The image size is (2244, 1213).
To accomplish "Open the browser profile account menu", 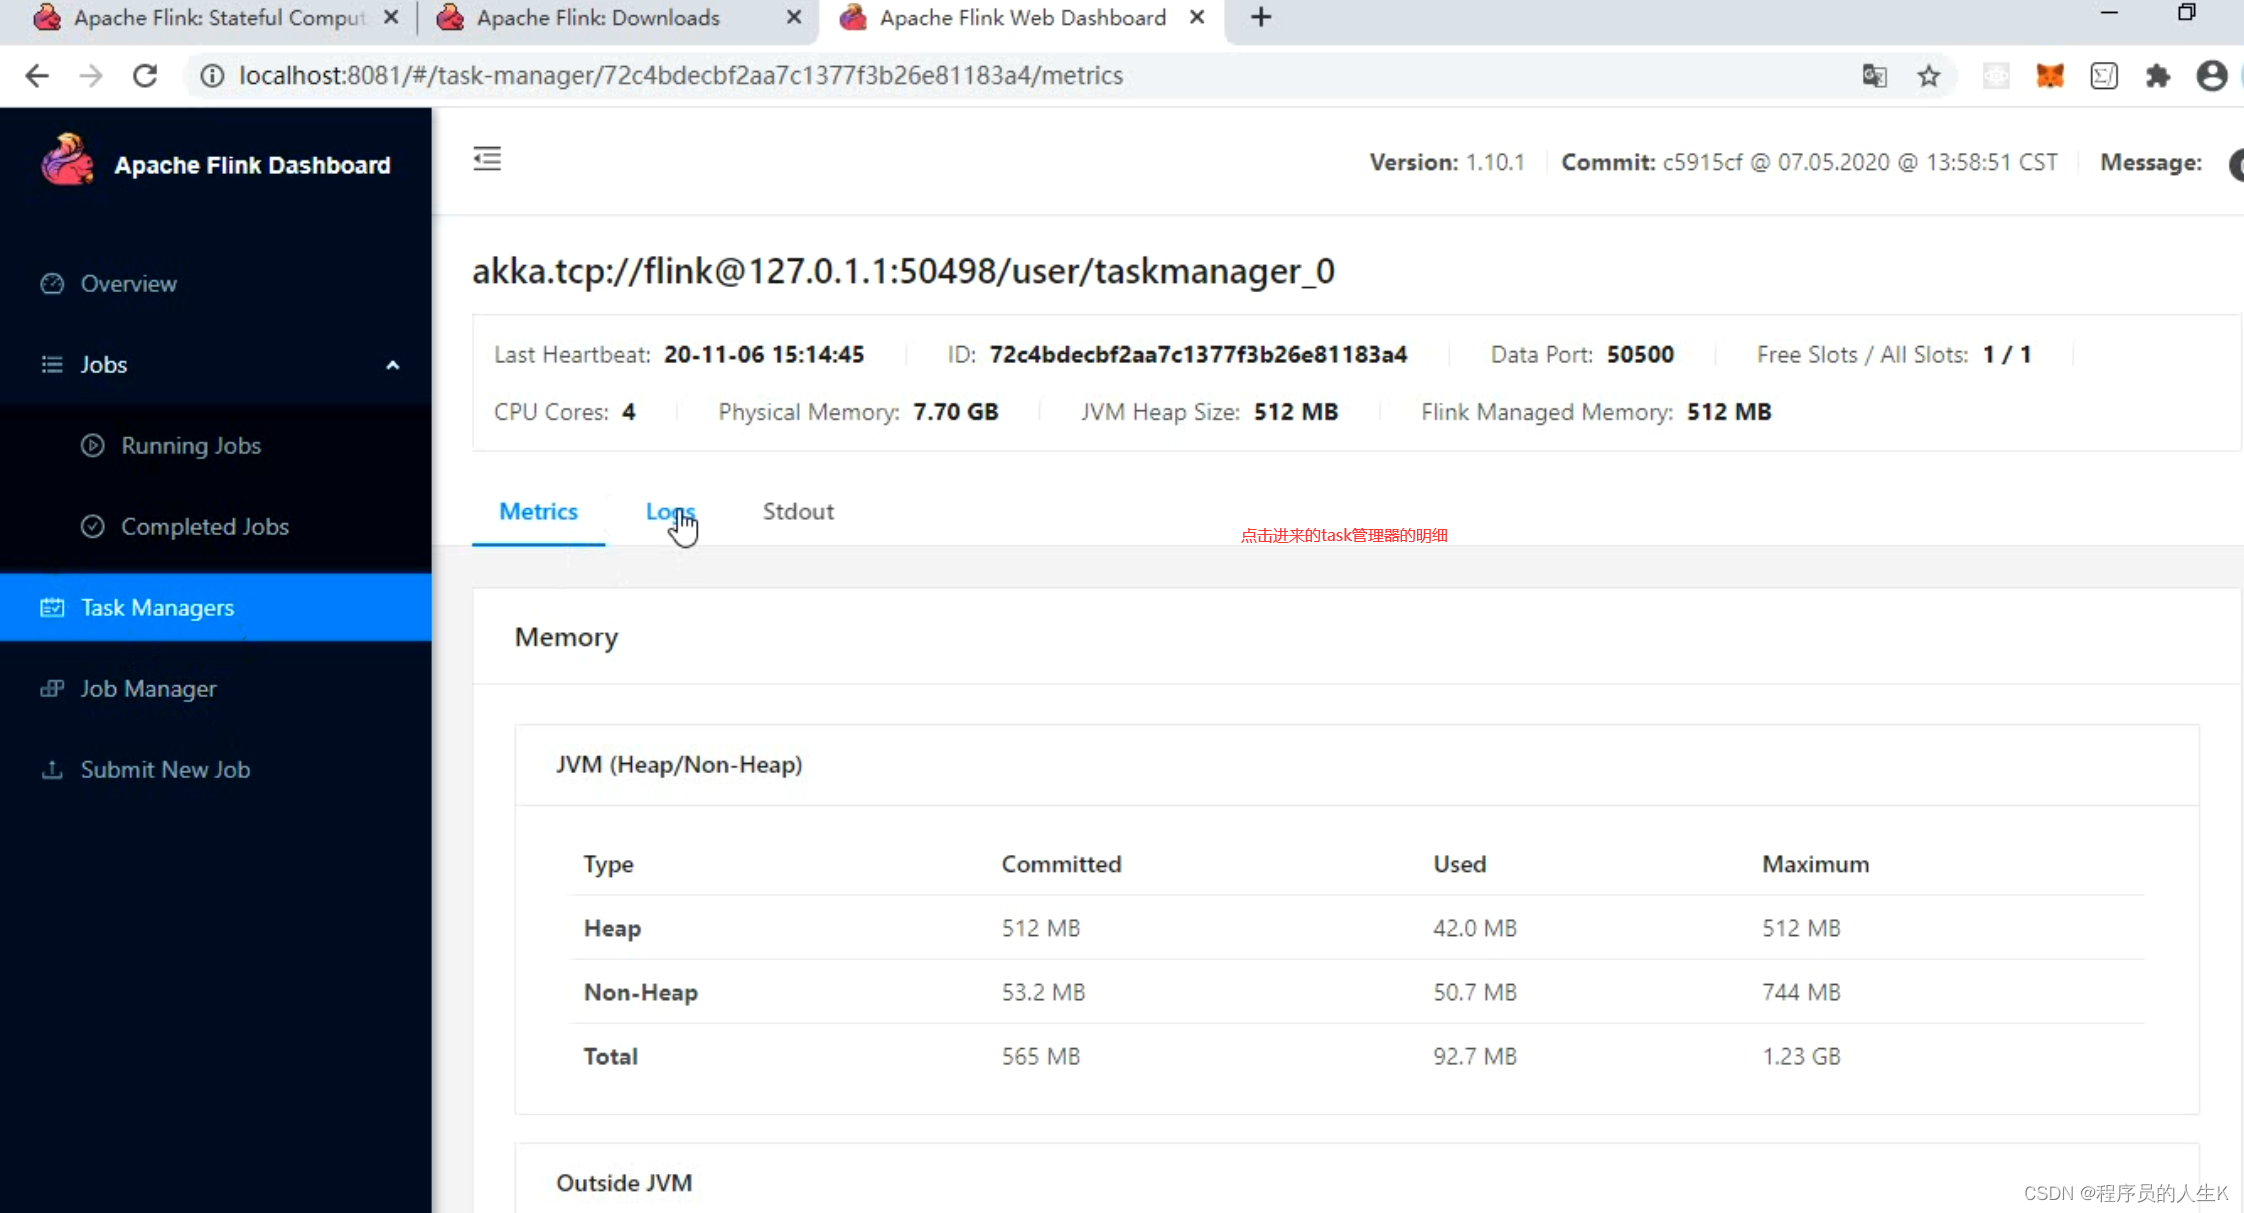I will click(x=2211, y=76).
